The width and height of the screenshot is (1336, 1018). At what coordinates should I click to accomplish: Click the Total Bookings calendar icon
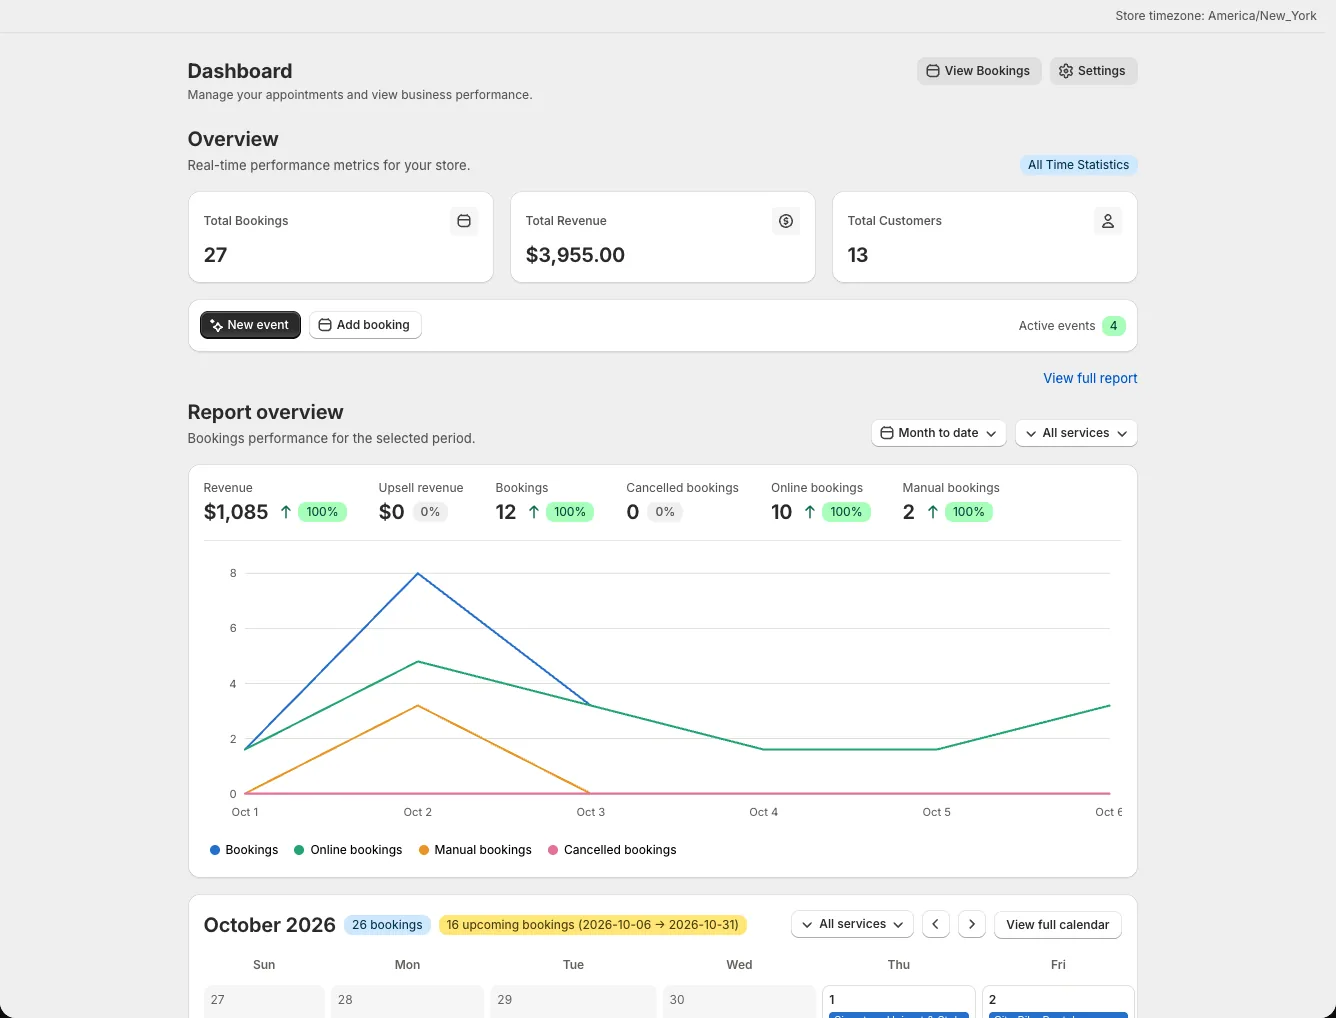(464, 221)
